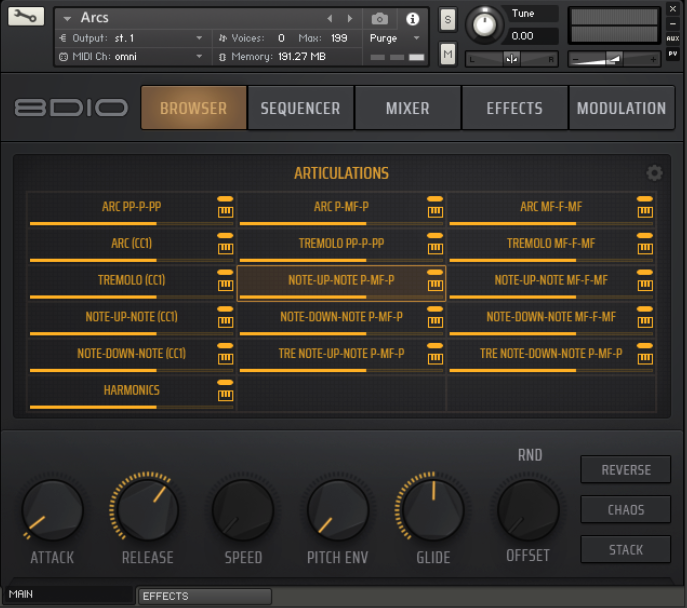Select NOTE-DOWN-NOTE MF-F-MF articulation
This screenshot has height=608, width=687.
pyautogui.click(x=551, y=320)
